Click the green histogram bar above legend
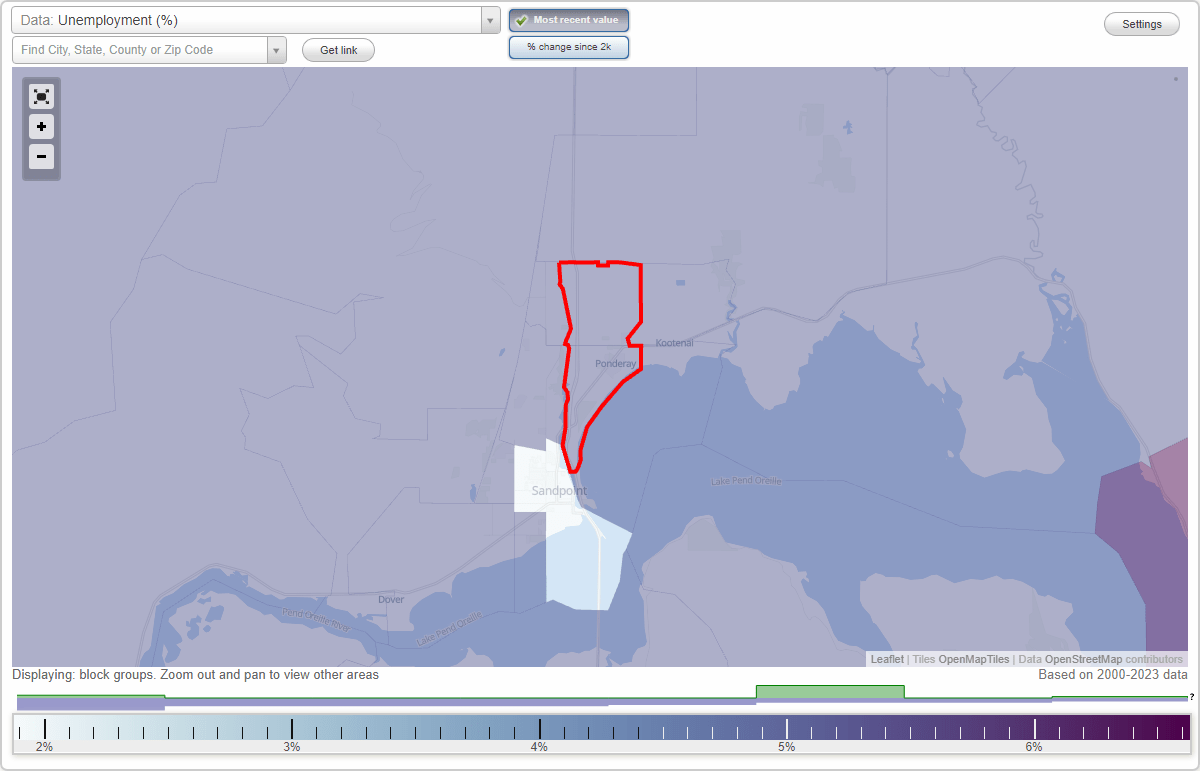 coord(830,692)
